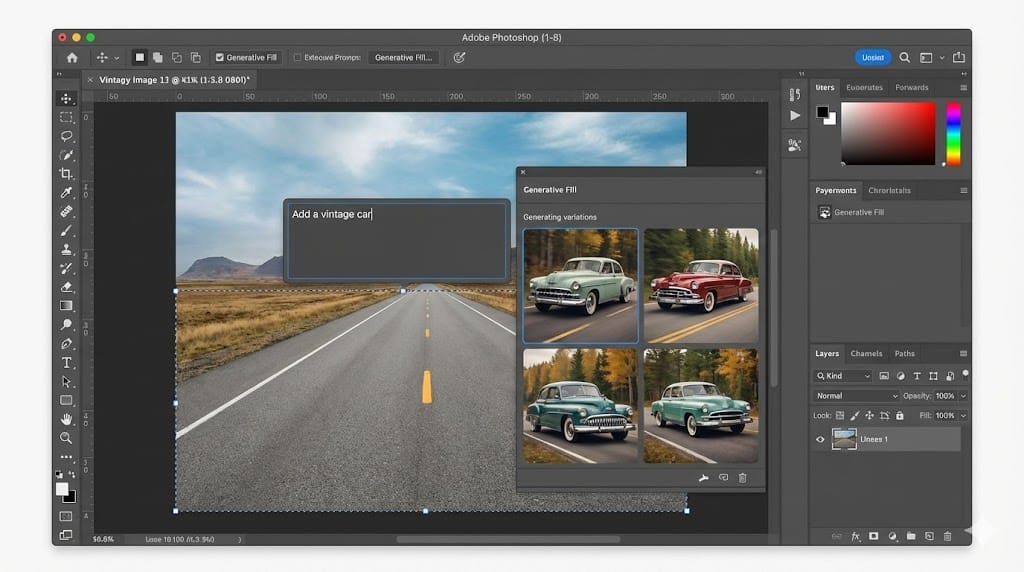The height and width of the screenshot is (572, 1024).
Task: Switch to the Forwards tab in the color panel
Action: tap(912, 87)
